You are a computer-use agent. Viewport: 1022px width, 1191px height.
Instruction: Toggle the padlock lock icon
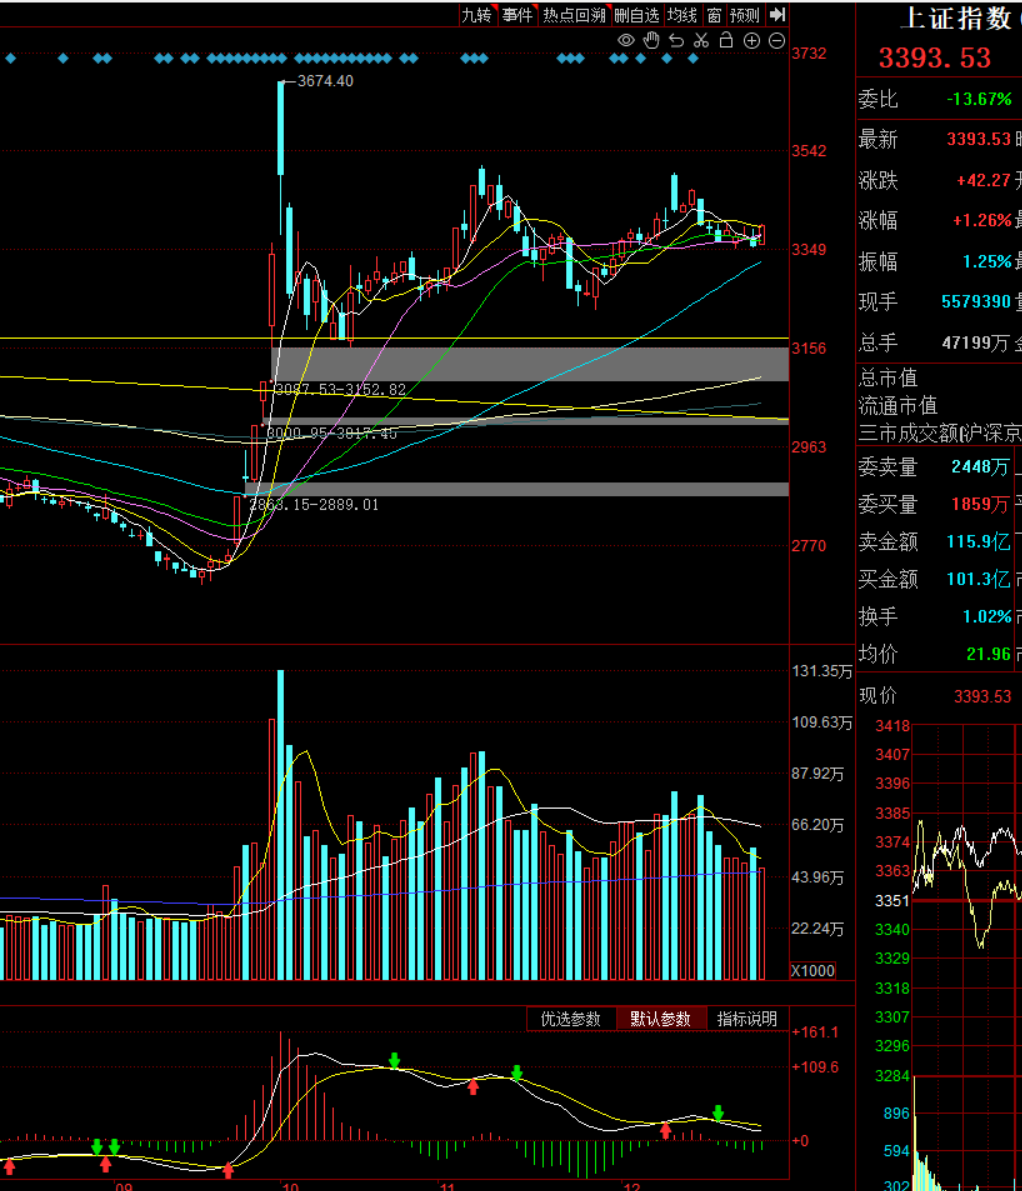pyautogui.click(x=726, y=40)
